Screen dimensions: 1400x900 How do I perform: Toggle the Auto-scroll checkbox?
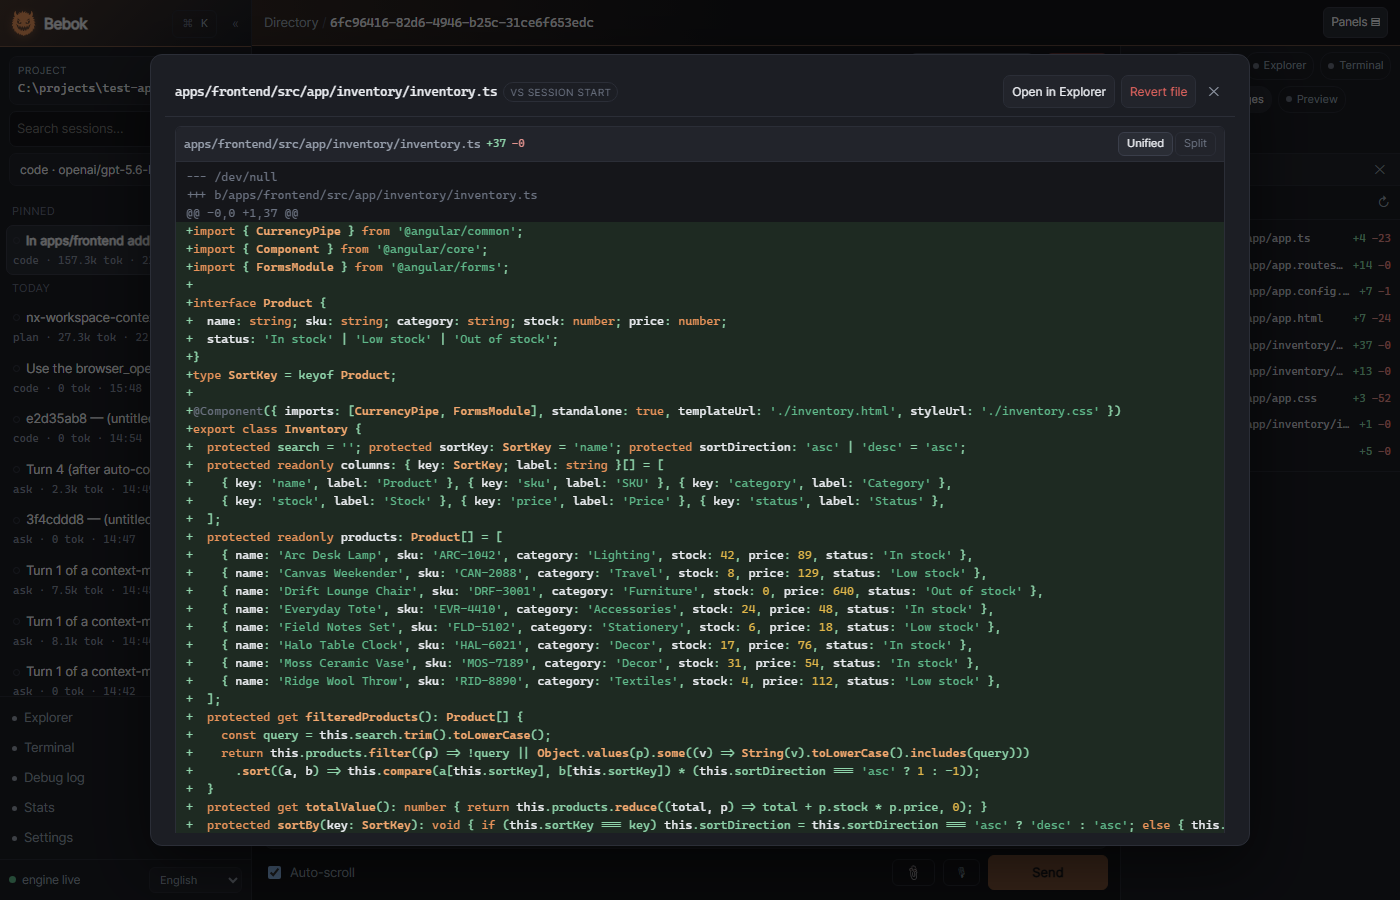[274, 873]
